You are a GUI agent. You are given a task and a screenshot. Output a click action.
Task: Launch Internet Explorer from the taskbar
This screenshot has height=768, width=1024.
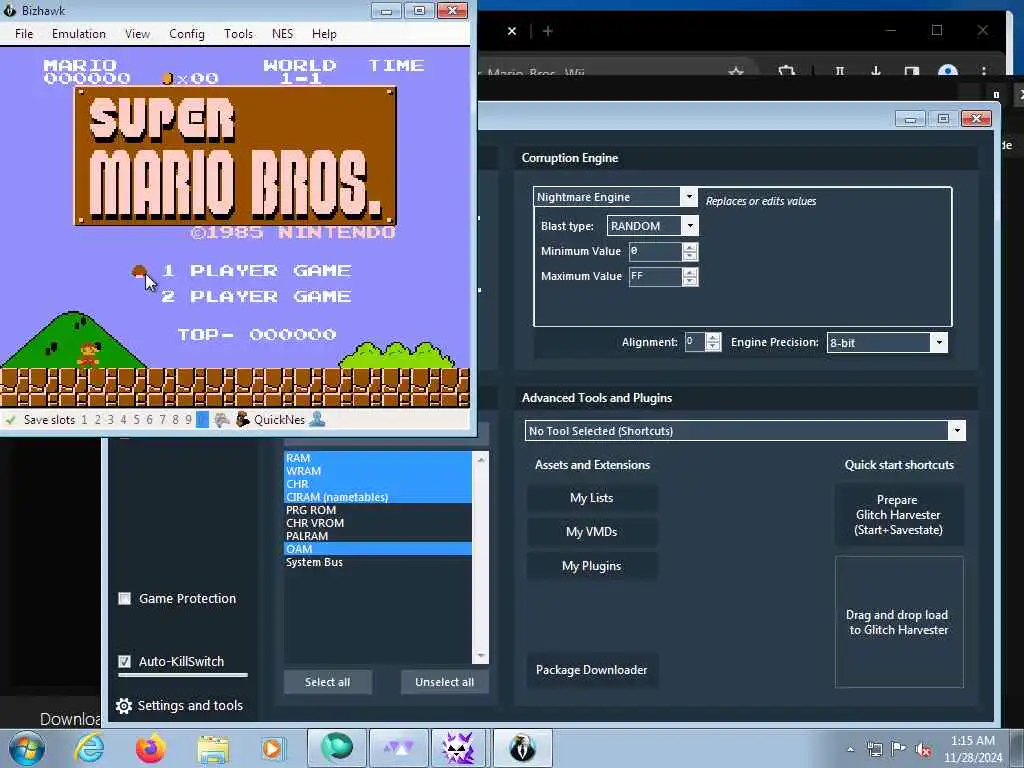click(x=88, y=748)
